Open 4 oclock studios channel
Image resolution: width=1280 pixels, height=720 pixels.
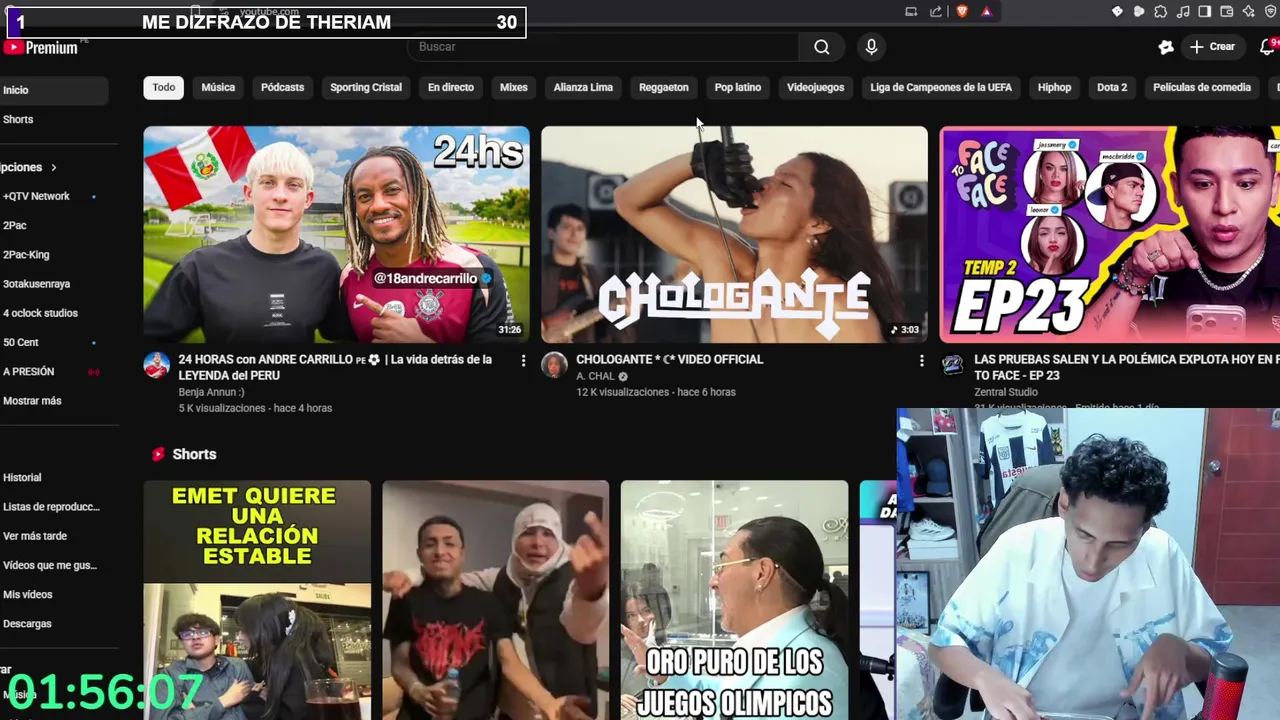[x=40, y=313]
